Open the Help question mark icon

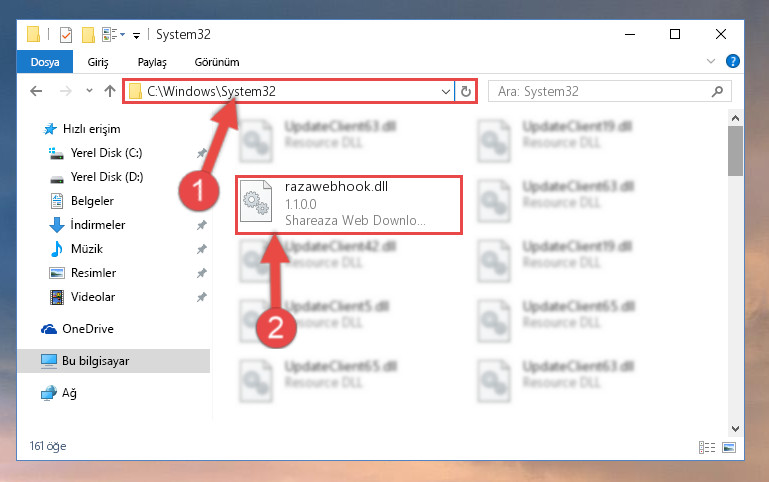733,61
